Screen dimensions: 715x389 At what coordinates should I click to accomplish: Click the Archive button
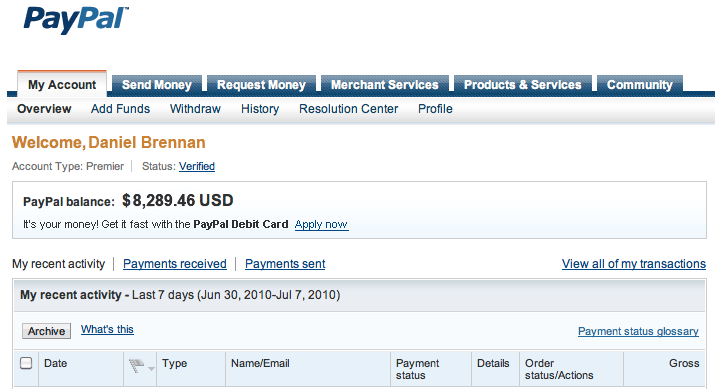pyautogui.click(x=47, y=331)
